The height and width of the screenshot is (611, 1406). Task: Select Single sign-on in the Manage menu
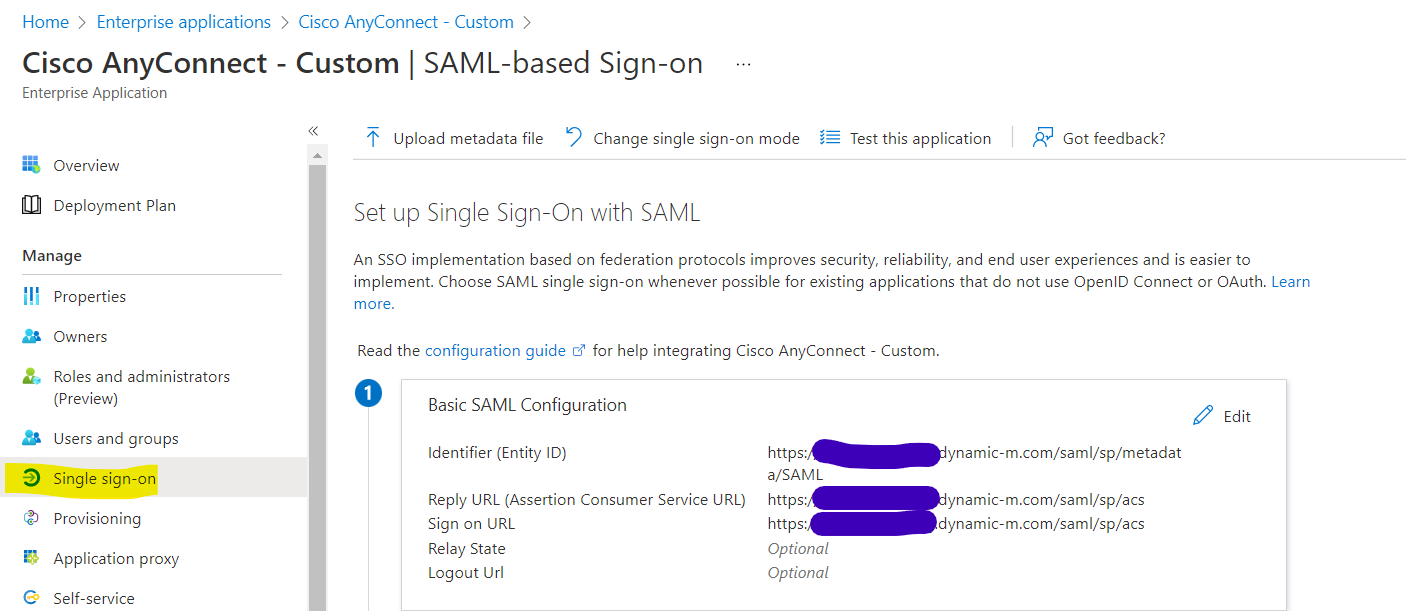(x=106, y=478)
